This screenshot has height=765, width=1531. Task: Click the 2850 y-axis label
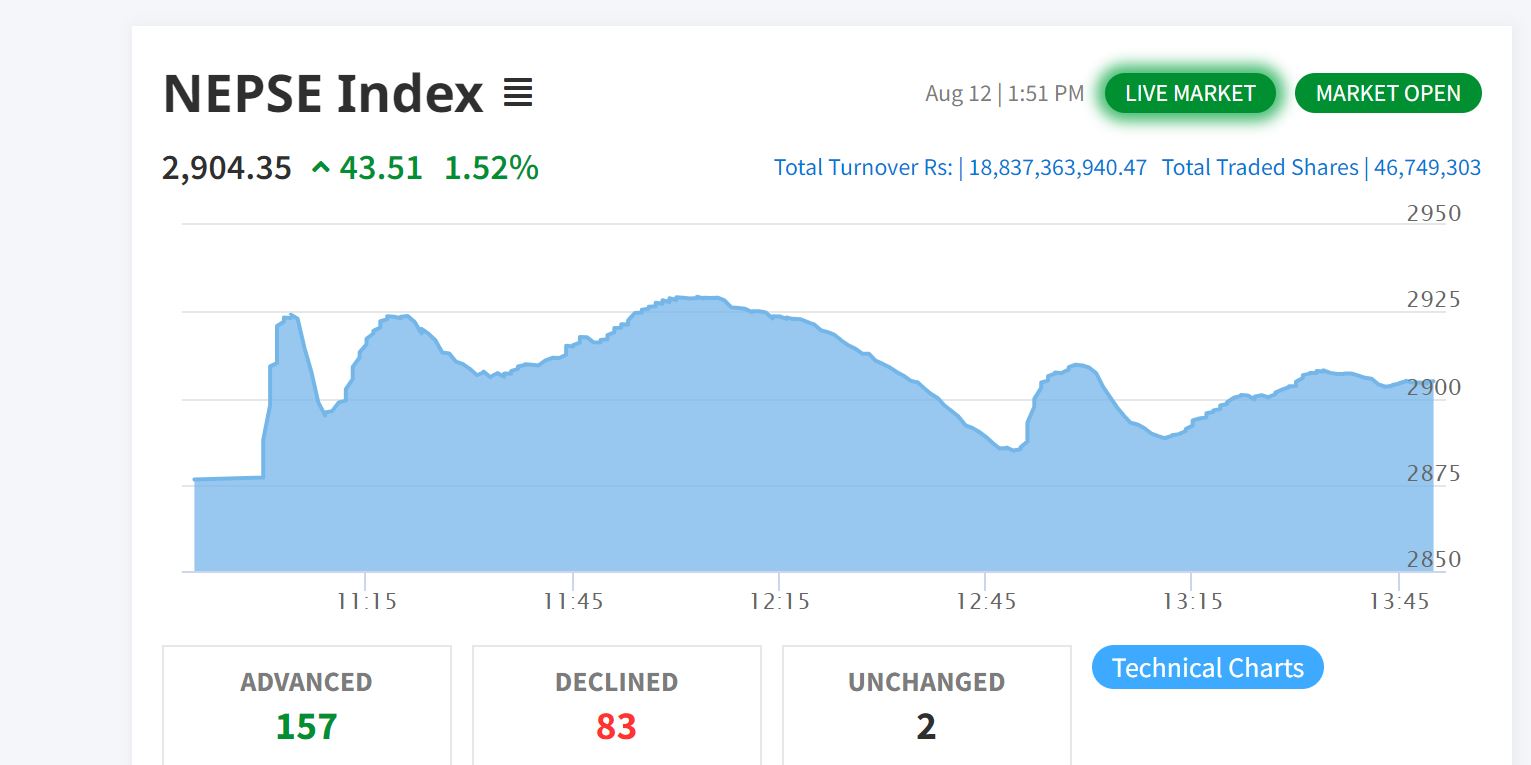1434,559
